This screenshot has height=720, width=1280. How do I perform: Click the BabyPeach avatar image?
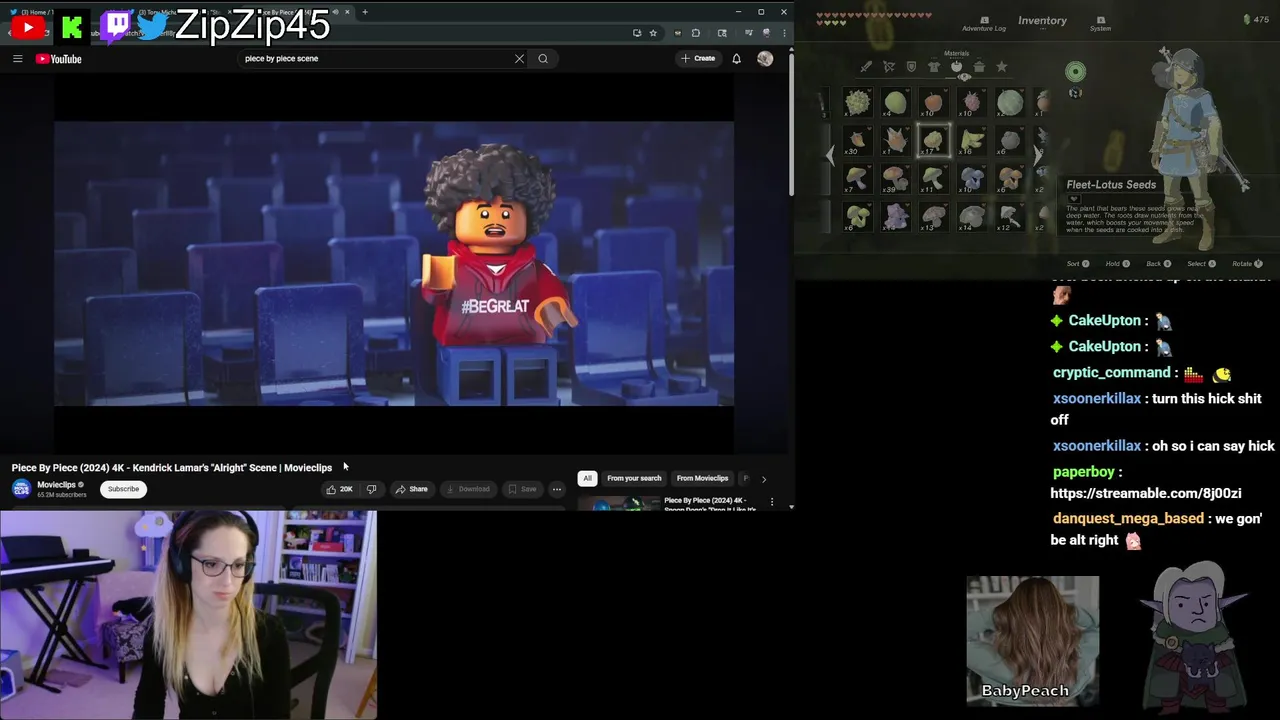coord(1033,640)
